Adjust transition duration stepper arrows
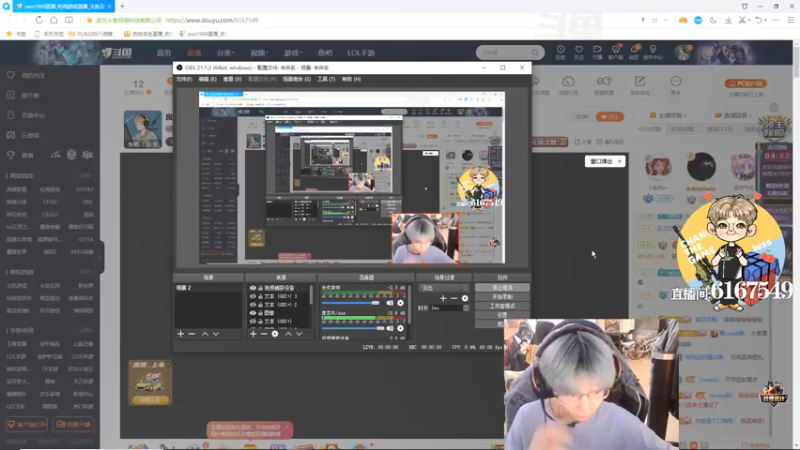This screenshot has width=800, height=450. (466, 308)
